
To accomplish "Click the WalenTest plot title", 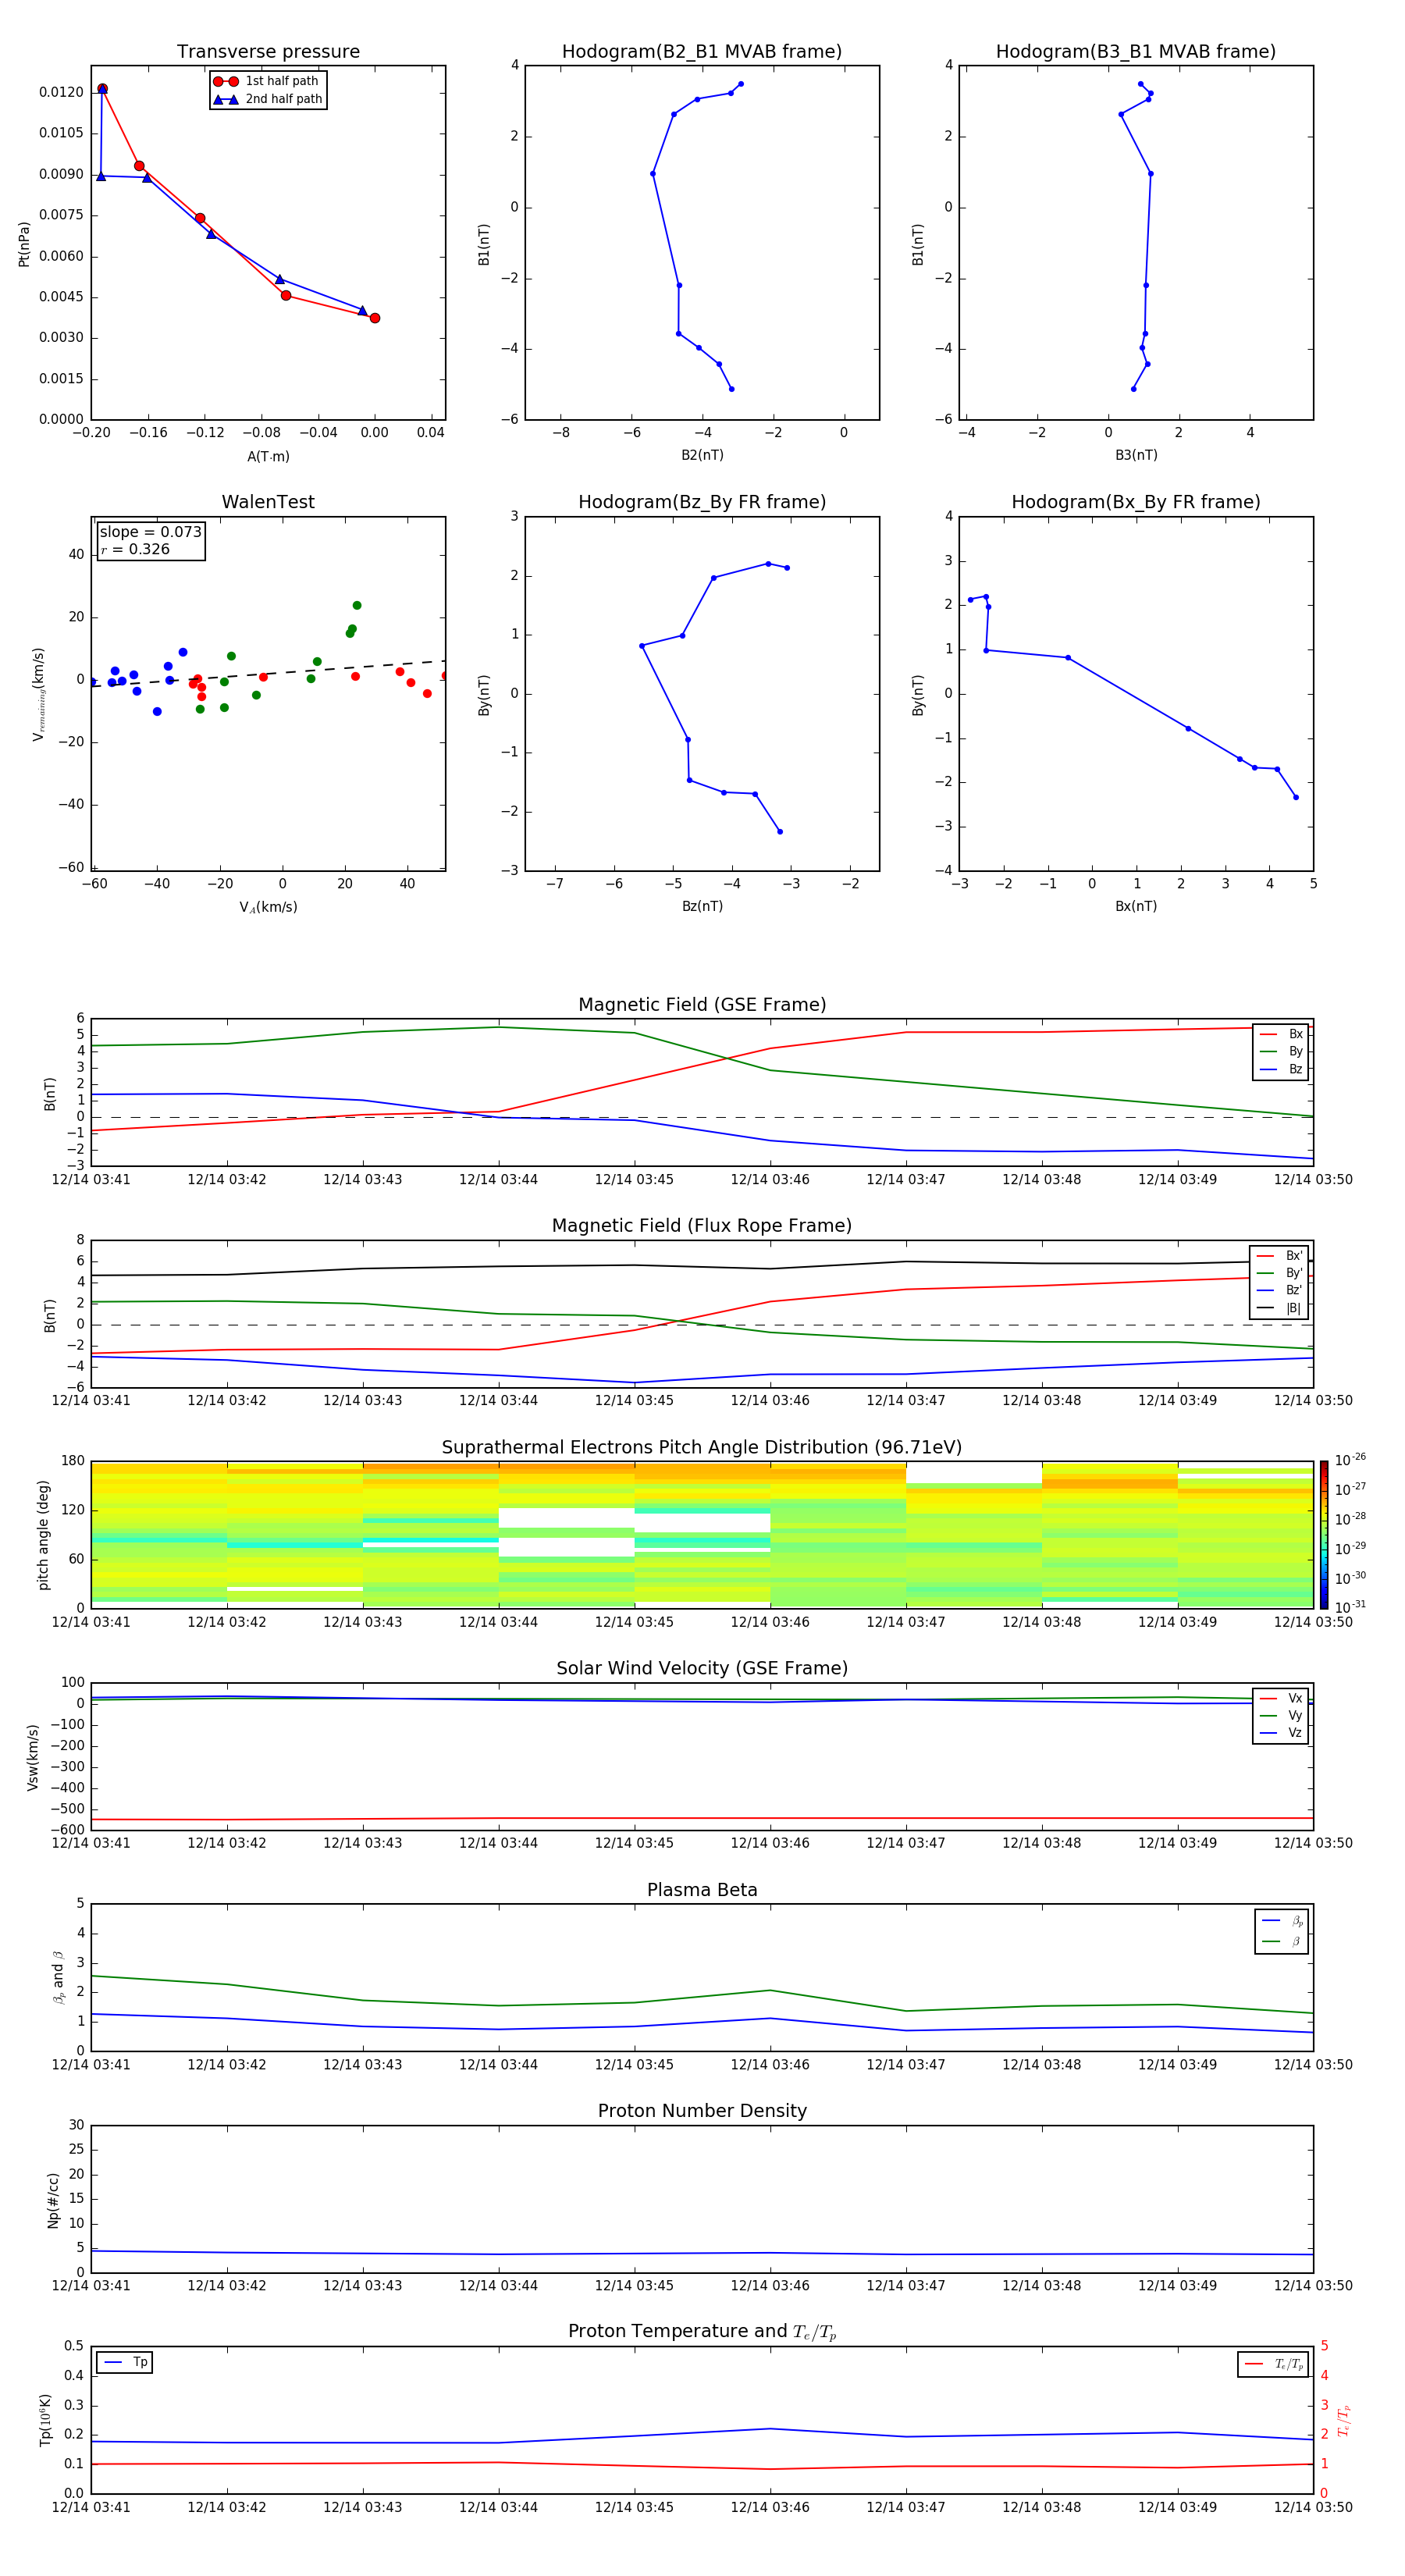I will (x=268, y=502).
